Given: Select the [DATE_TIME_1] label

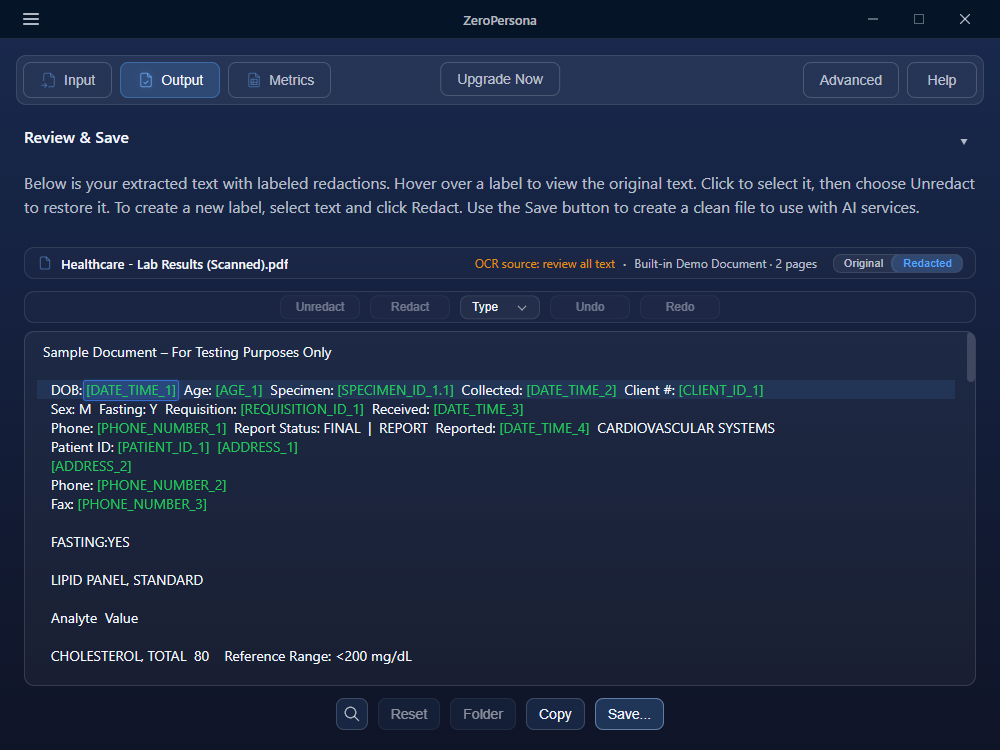Looking at the screenshot, I should click(131, 390).
